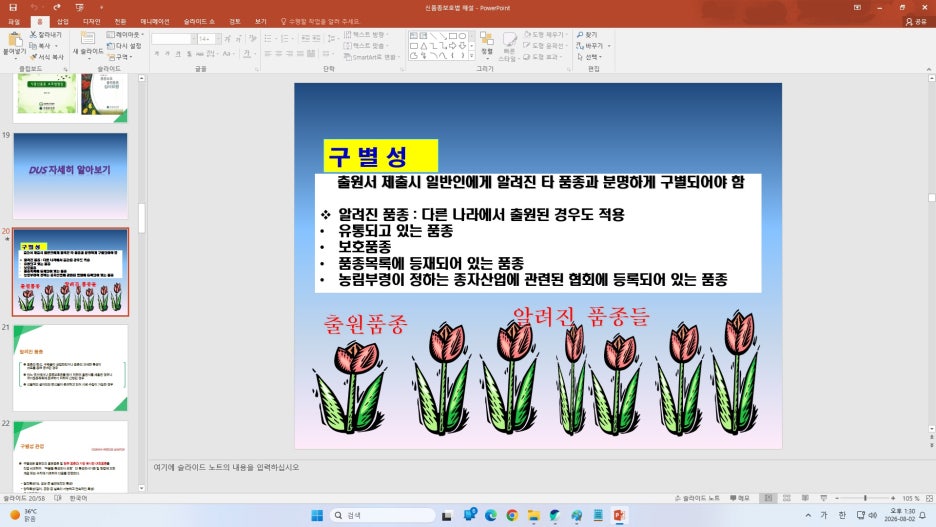Open the Slide Show (슬라이드 쇼) tab

pos(199,21)
